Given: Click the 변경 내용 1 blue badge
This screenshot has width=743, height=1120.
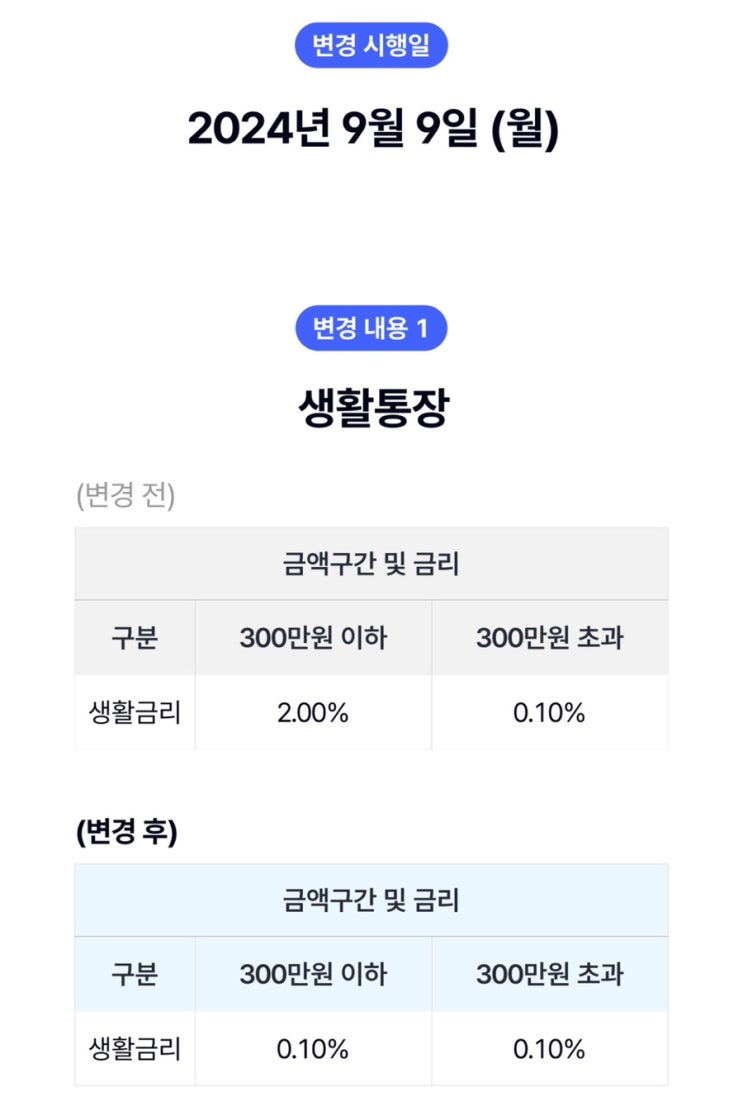Looking at the screenshot, I should pyautogui.click(x=371, y=328).
